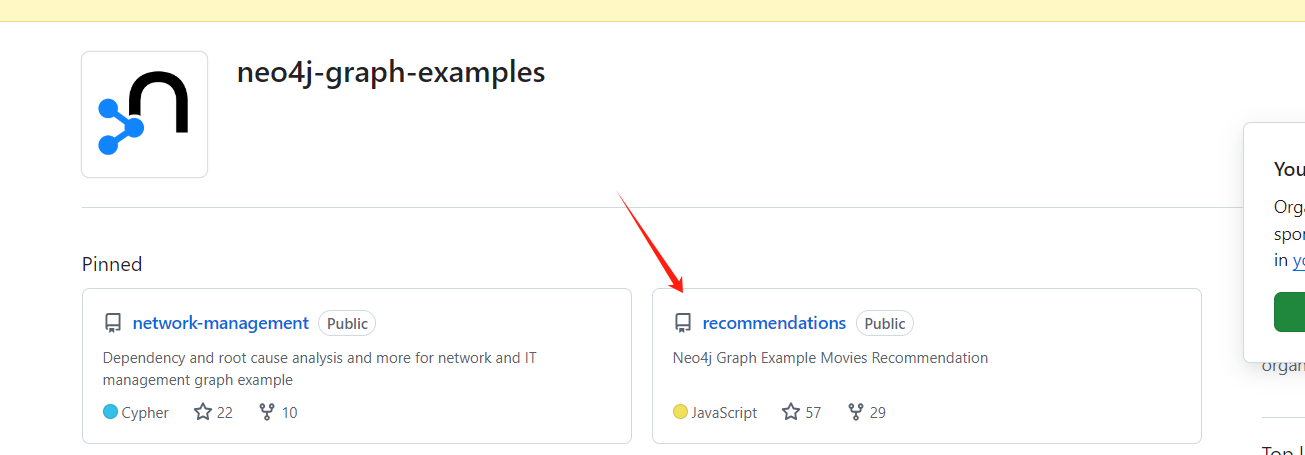Screen dimensions: 1305x455
Task: Click the Movies Recommendation description text
Action: [x=830, y=358]
